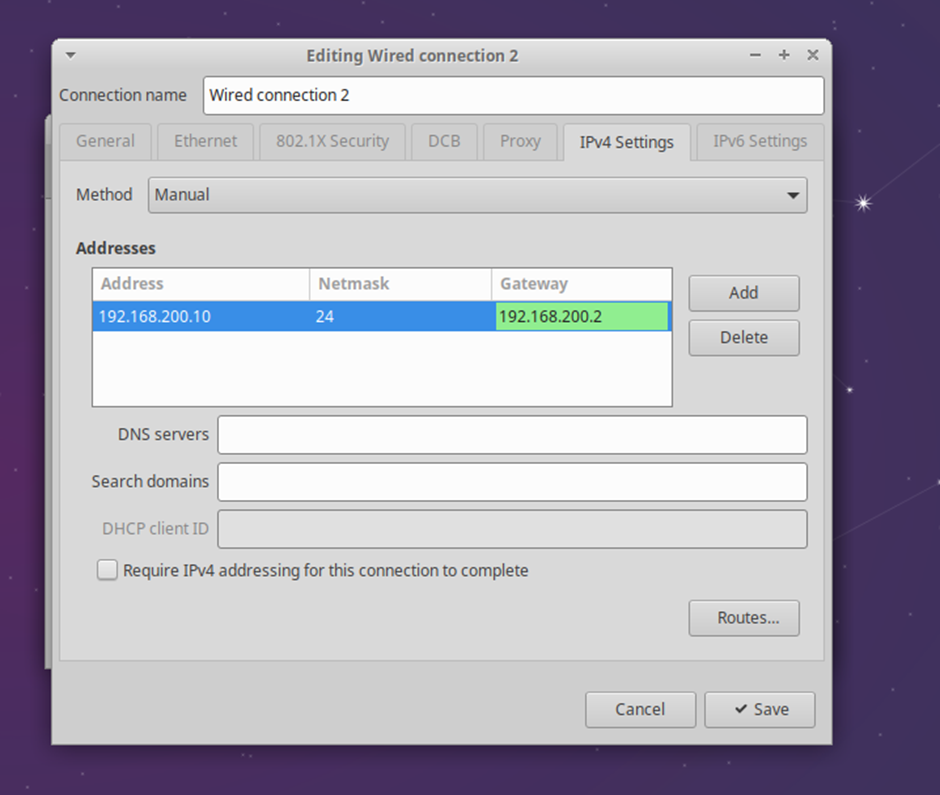Click Add to create a new address

coord(743,293)
